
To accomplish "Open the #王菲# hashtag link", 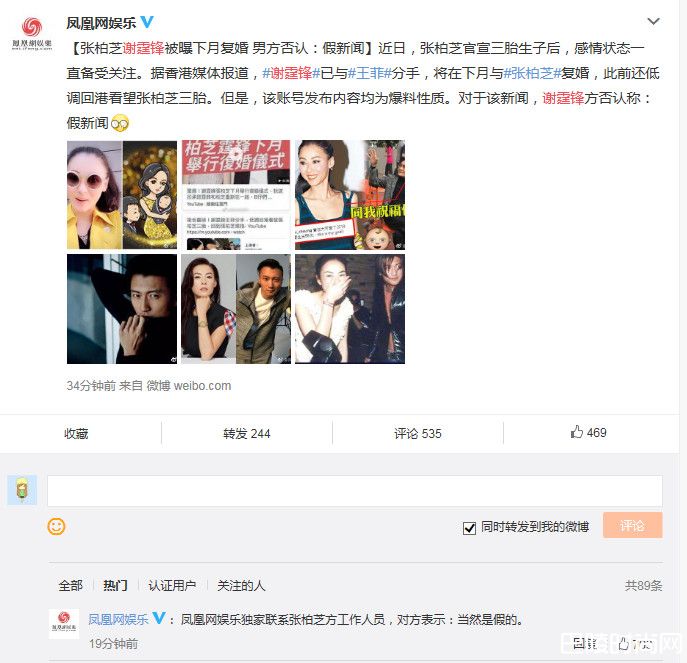I will pyautogui.click(x=369, y=73).
